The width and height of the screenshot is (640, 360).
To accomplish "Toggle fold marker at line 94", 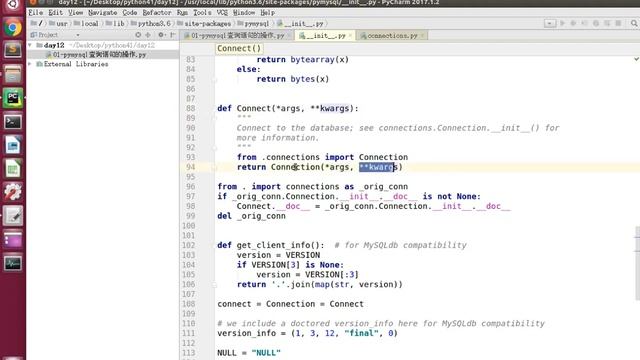I will click(x=214, y=167).
